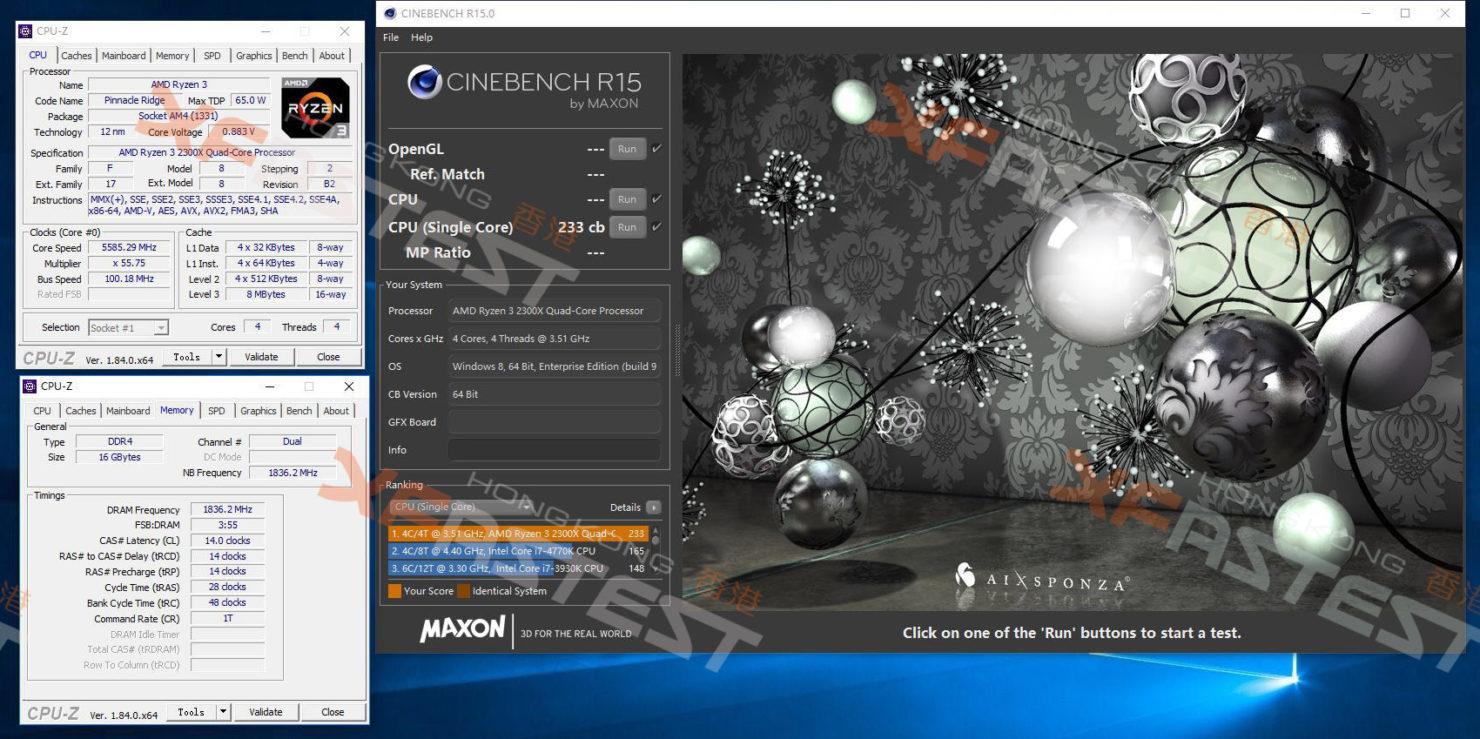This screenshot has width=1480, height=739.
Task: Click the Core Voltage value 0.883 V
Action: point(238,132)
